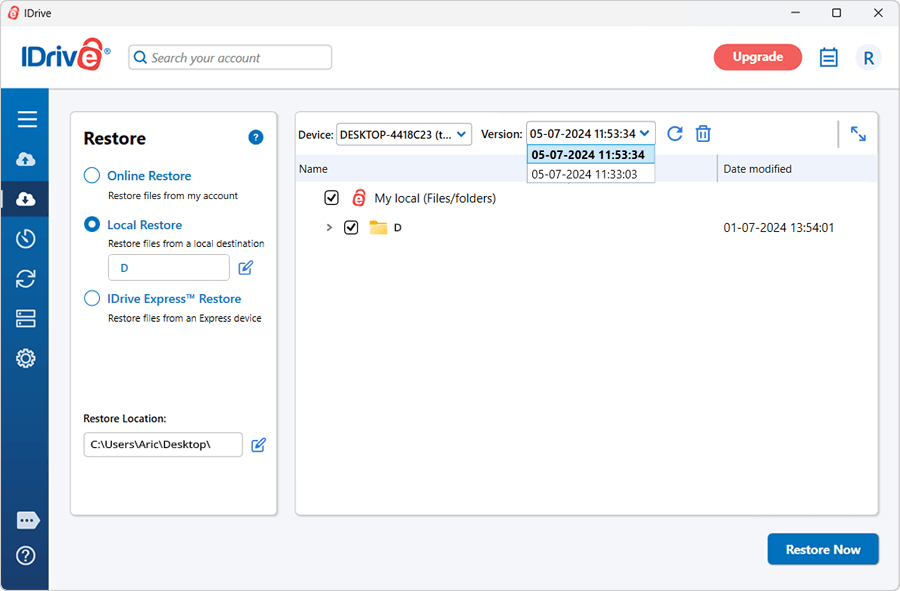Click the Restore Now button
Image resolution: width=900 pixels, height=591 pixels.
click(x=823, y=549)
